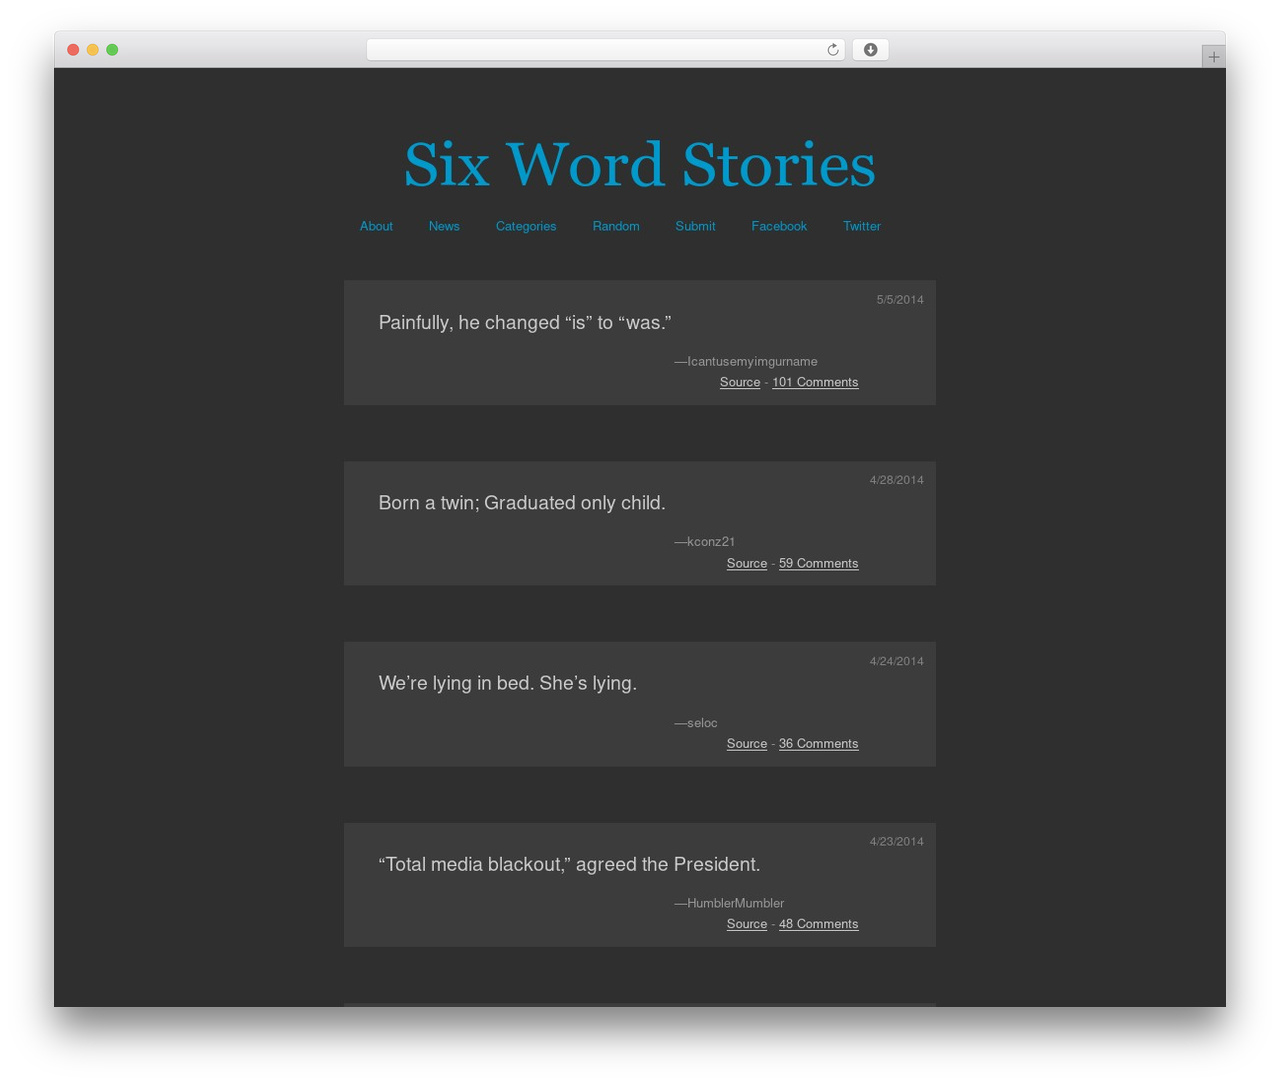This screenshot has height=1084, width=1280.
Task: Click the date 4/23/2014
Action: click(896, 841)
